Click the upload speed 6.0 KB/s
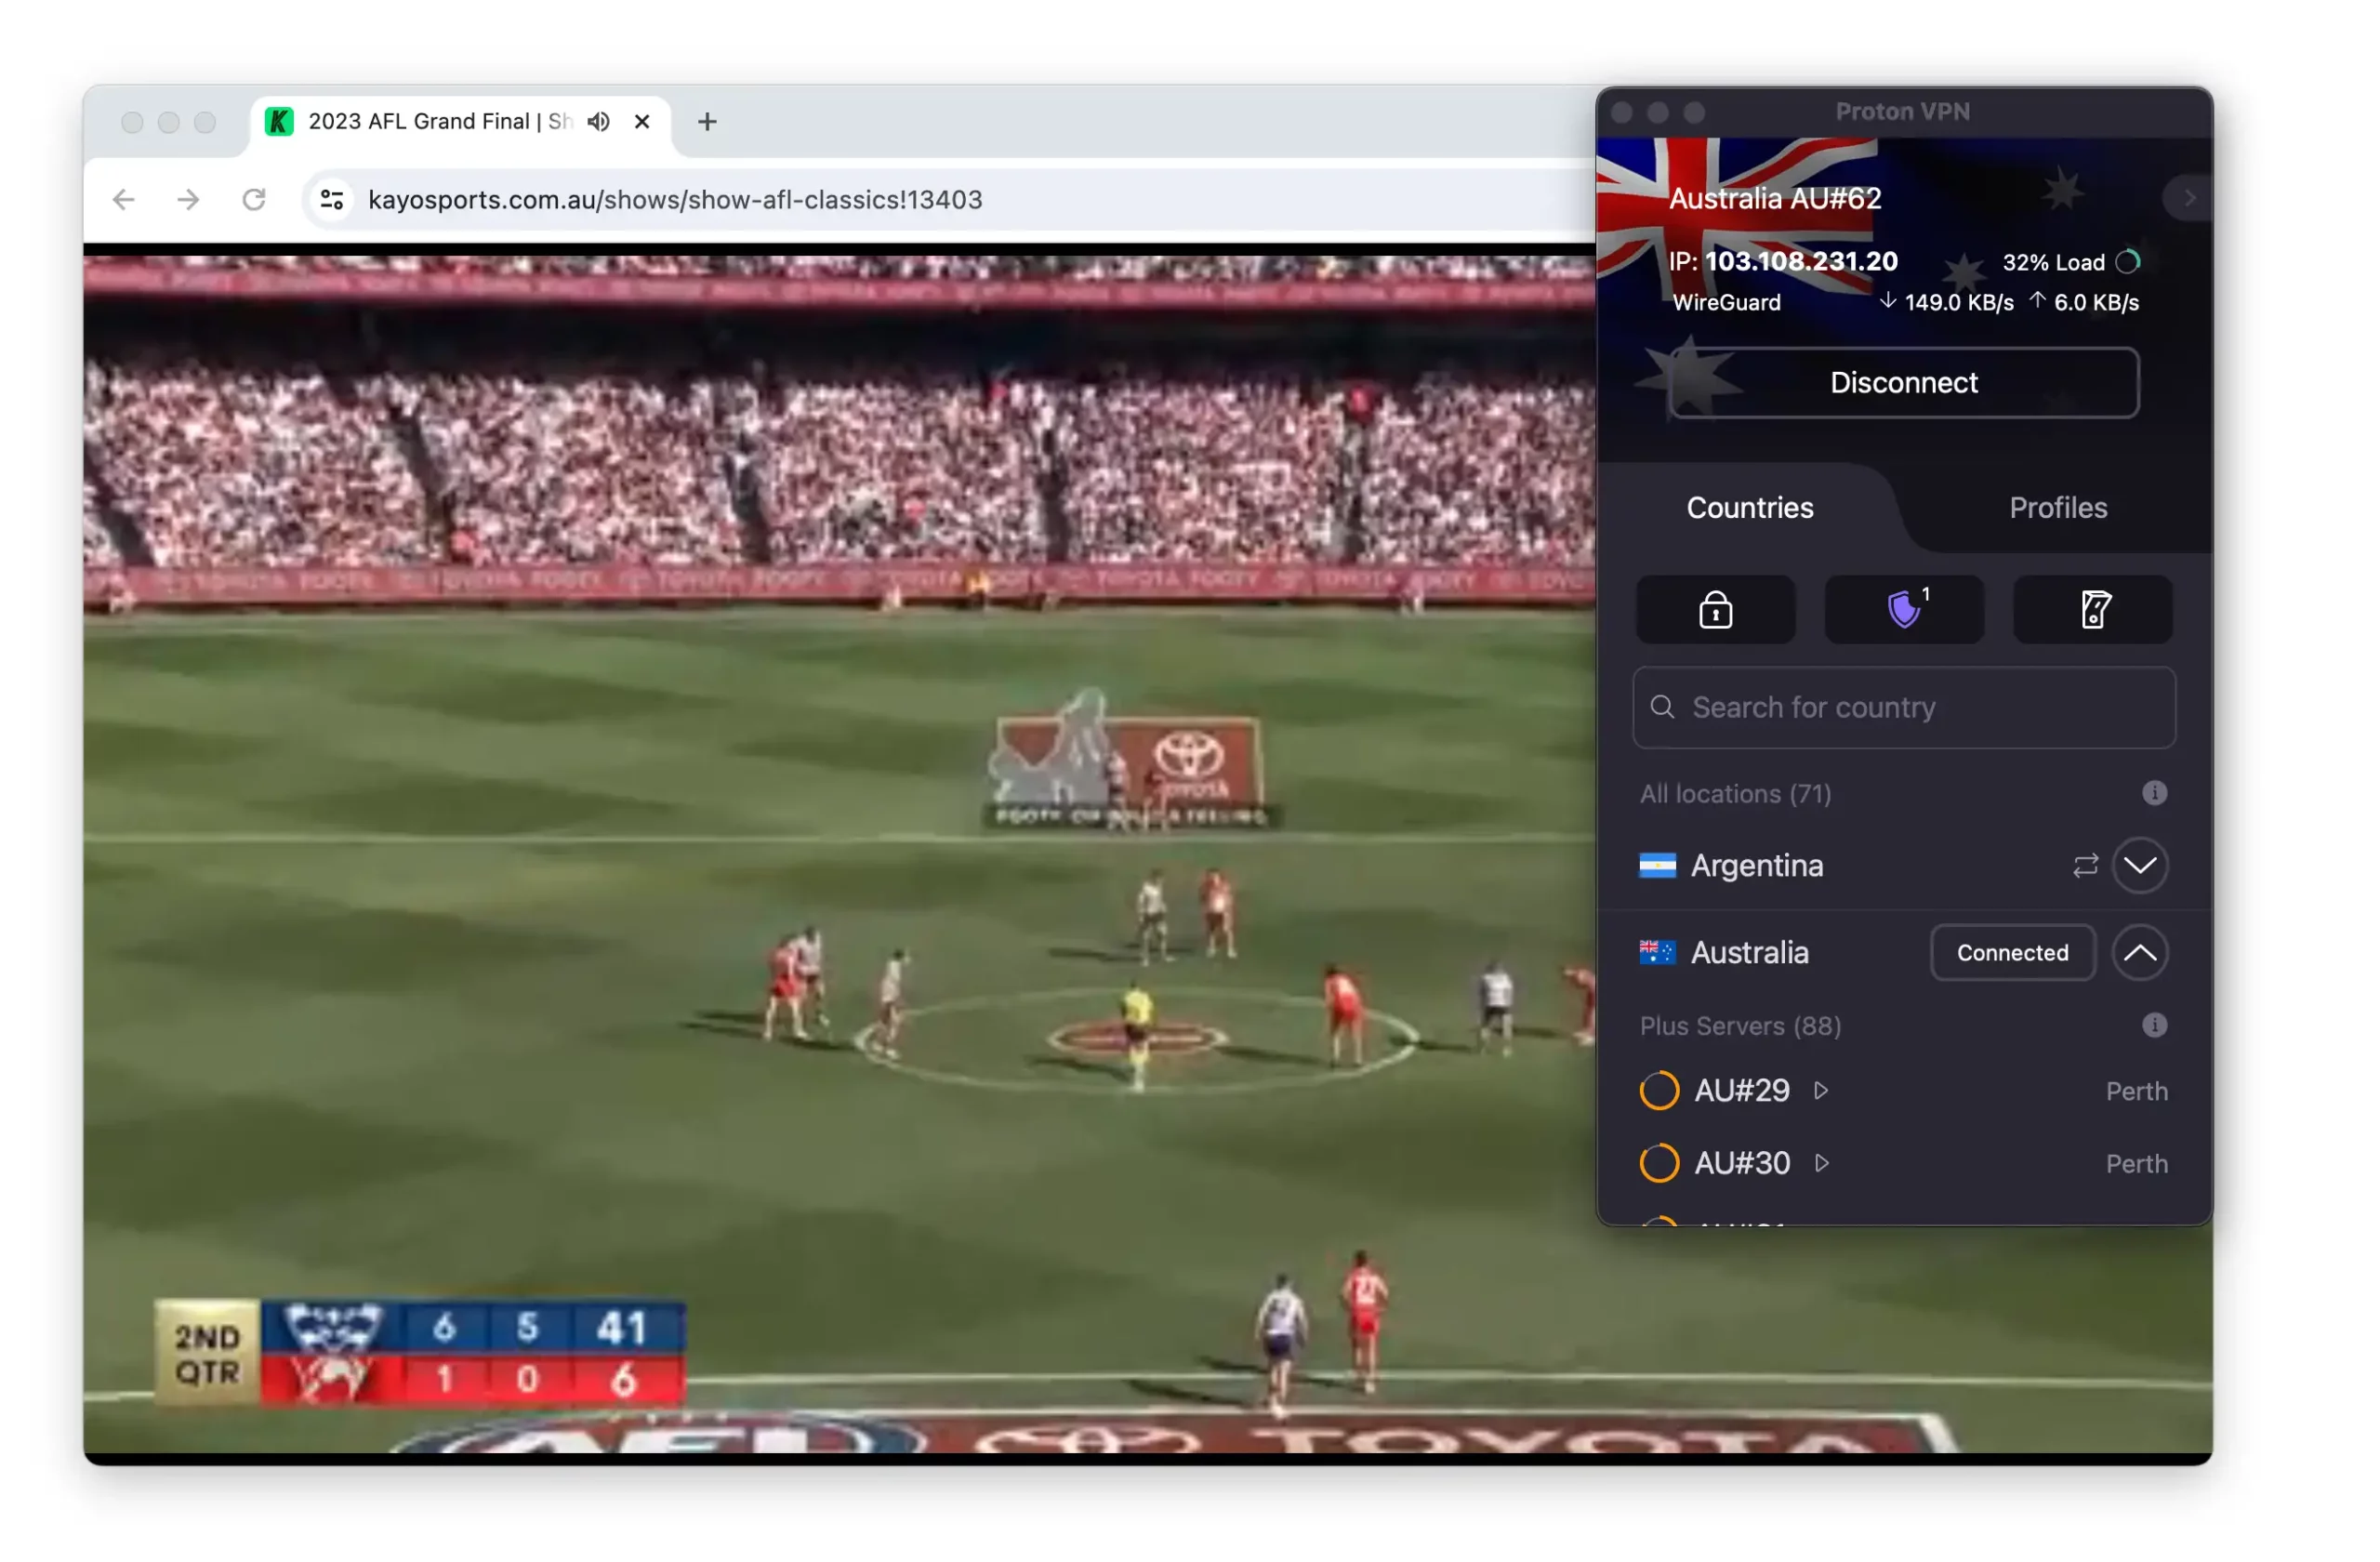Screen dimensions: 2380x1562 point(2084,302)
